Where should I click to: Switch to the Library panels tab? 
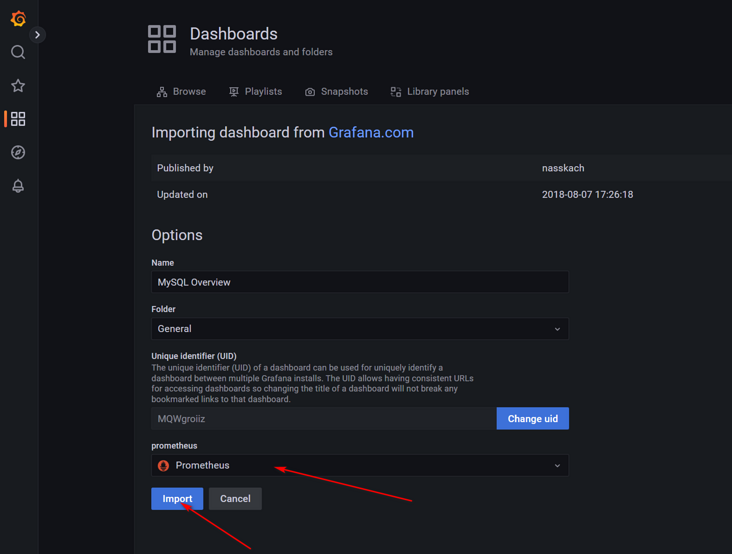click(x=429, y=91)
